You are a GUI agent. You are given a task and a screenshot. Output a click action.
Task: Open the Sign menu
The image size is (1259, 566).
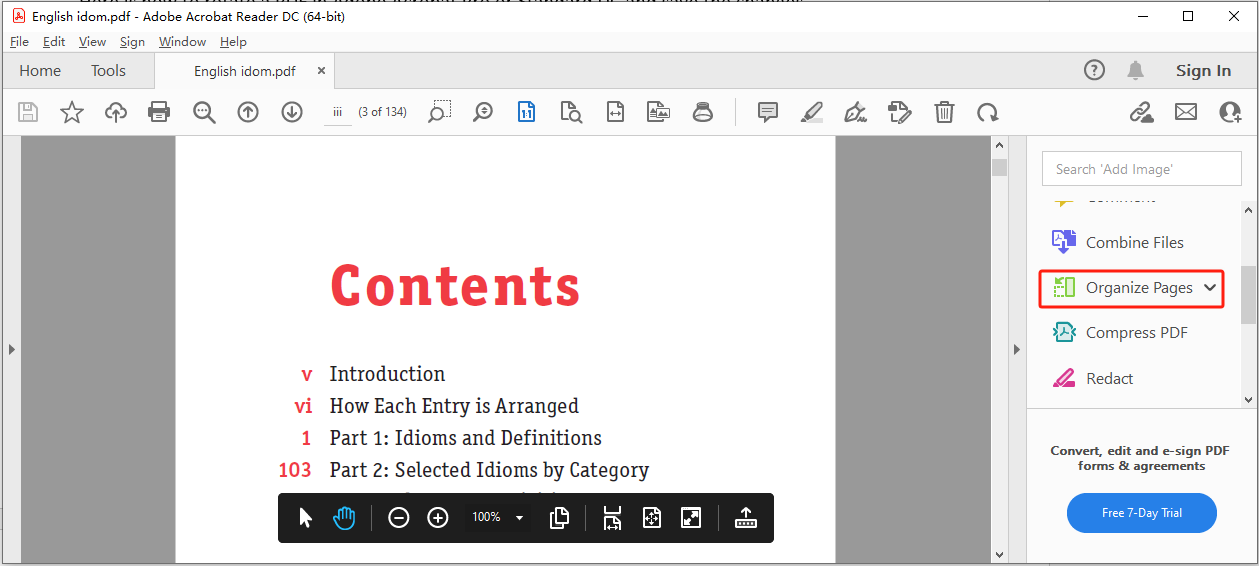click(x=132, y=42)
